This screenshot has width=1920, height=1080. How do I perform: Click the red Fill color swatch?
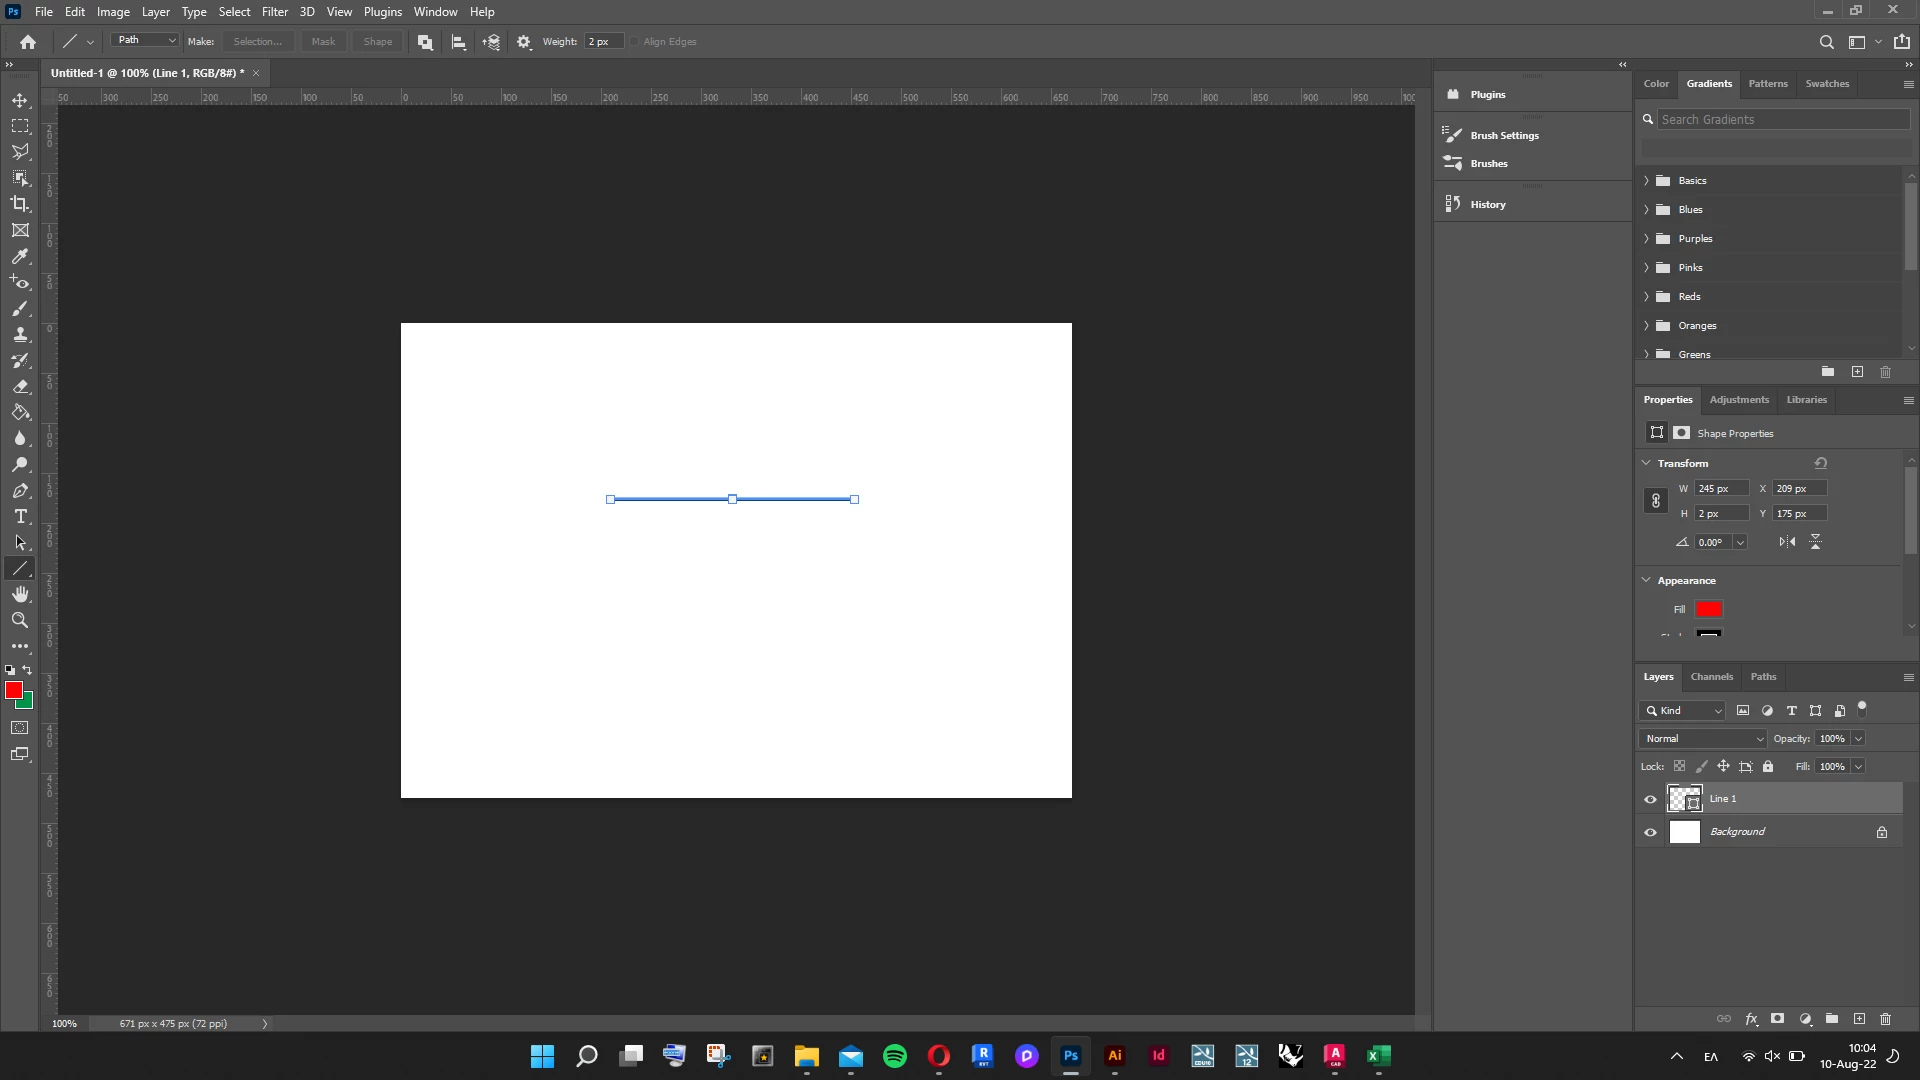pos(1708,609)
